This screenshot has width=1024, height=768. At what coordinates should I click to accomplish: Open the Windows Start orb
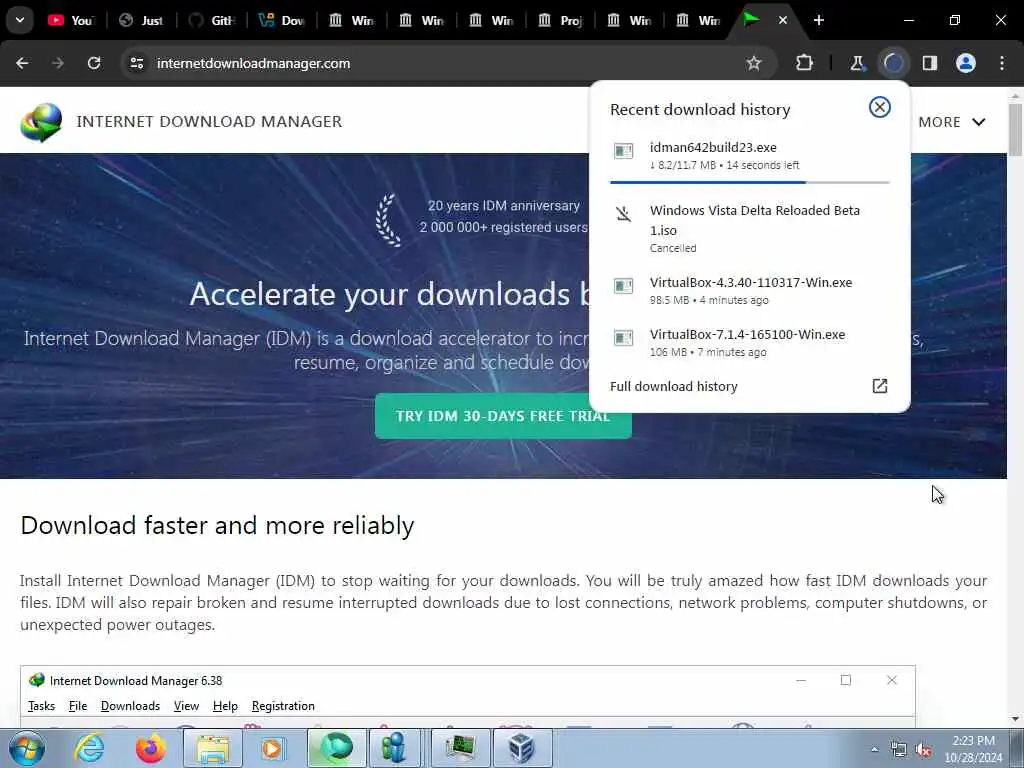point(26,748)
